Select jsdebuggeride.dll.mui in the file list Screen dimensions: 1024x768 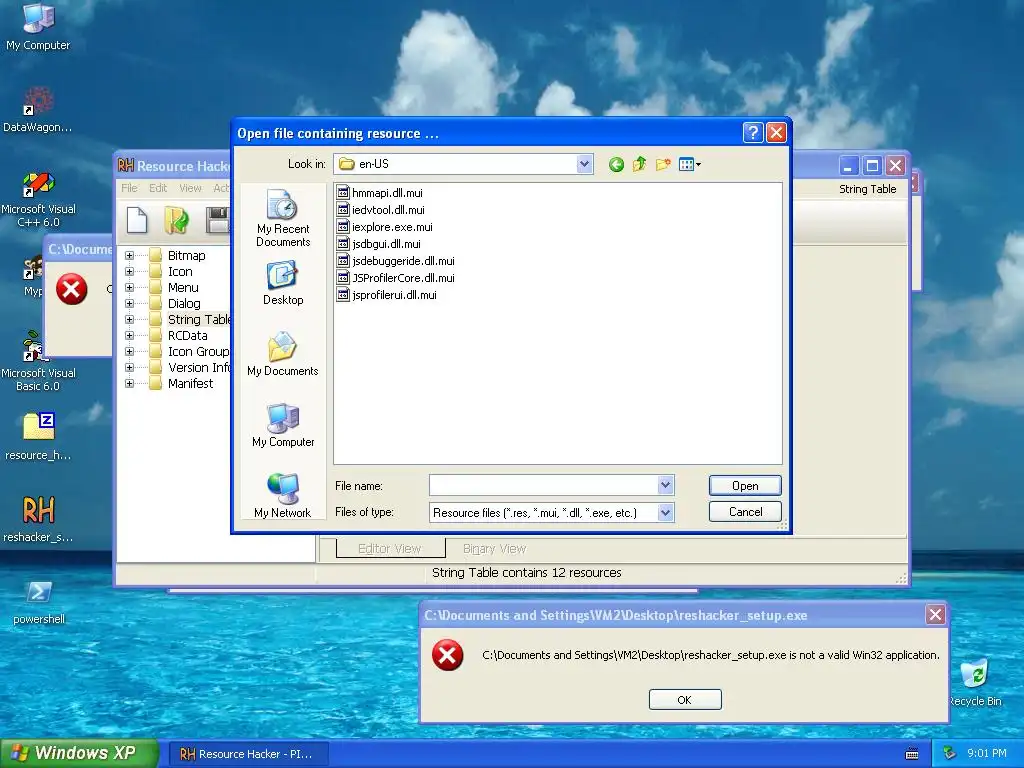point(396,261)
